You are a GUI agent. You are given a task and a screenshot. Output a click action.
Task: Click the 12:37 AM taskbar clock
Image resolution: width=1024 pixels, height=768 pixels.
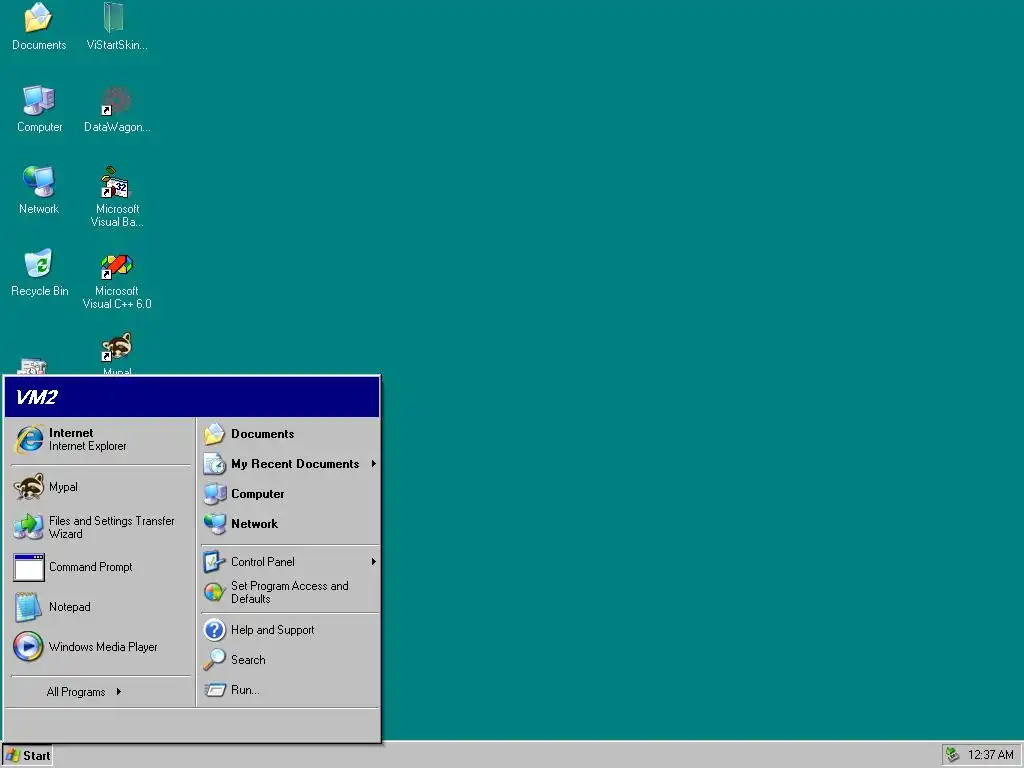pyautogui.click(x=990, y=755)
